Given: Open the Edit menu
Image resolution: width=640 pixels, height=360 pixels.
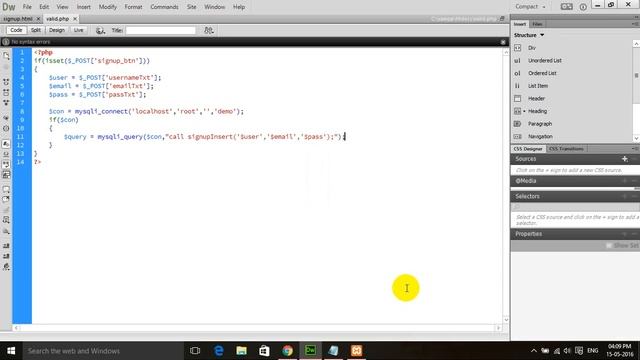Looking at the screenshot, I should pyautogui.click(x=44, y=7).
